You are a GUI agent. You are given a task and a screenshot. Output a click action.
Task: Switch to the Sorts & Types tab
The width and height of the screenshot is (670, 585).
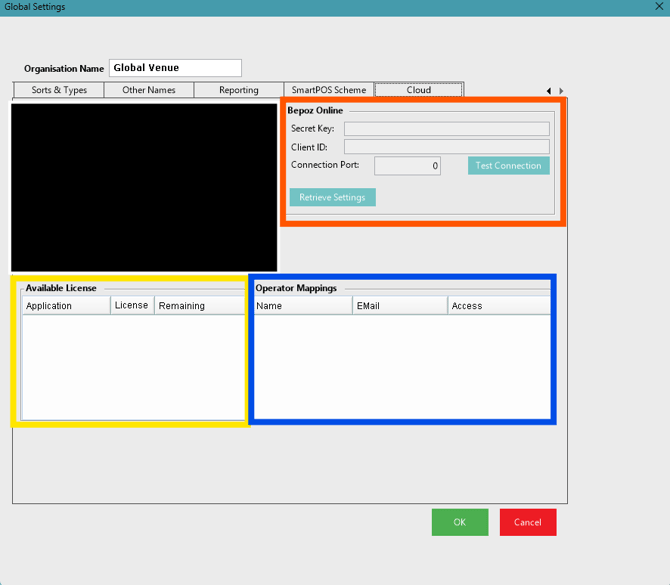59,90
